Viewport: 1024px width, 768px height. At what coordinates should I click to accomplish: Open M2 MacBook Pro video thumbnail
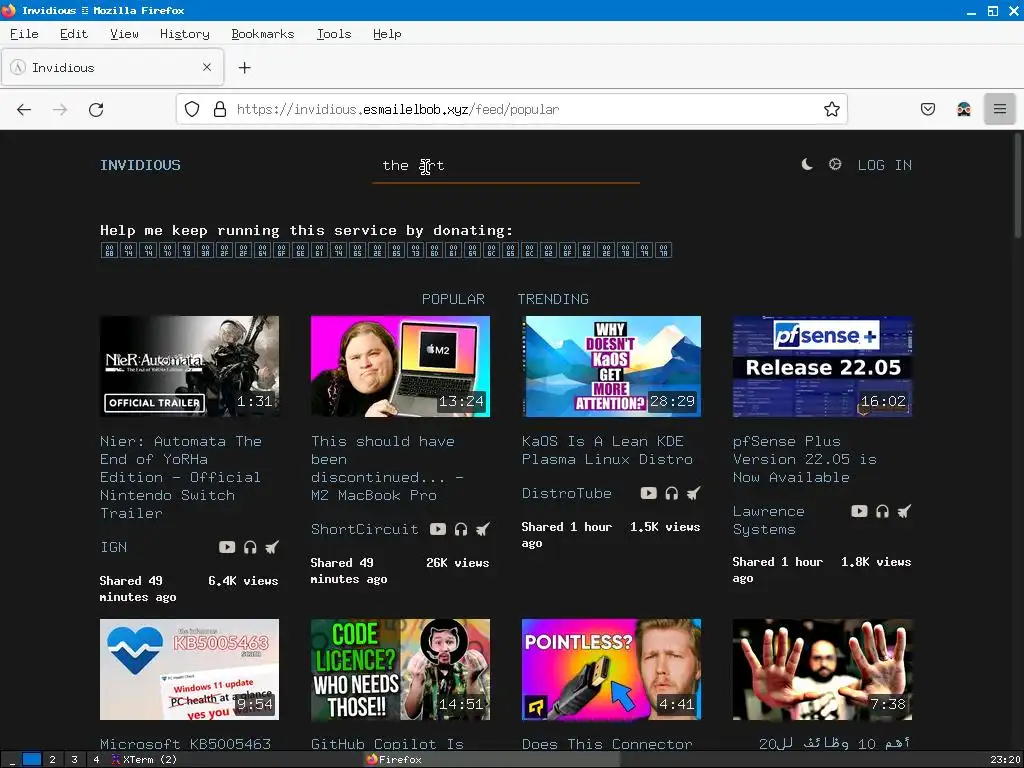pos(400,366)
